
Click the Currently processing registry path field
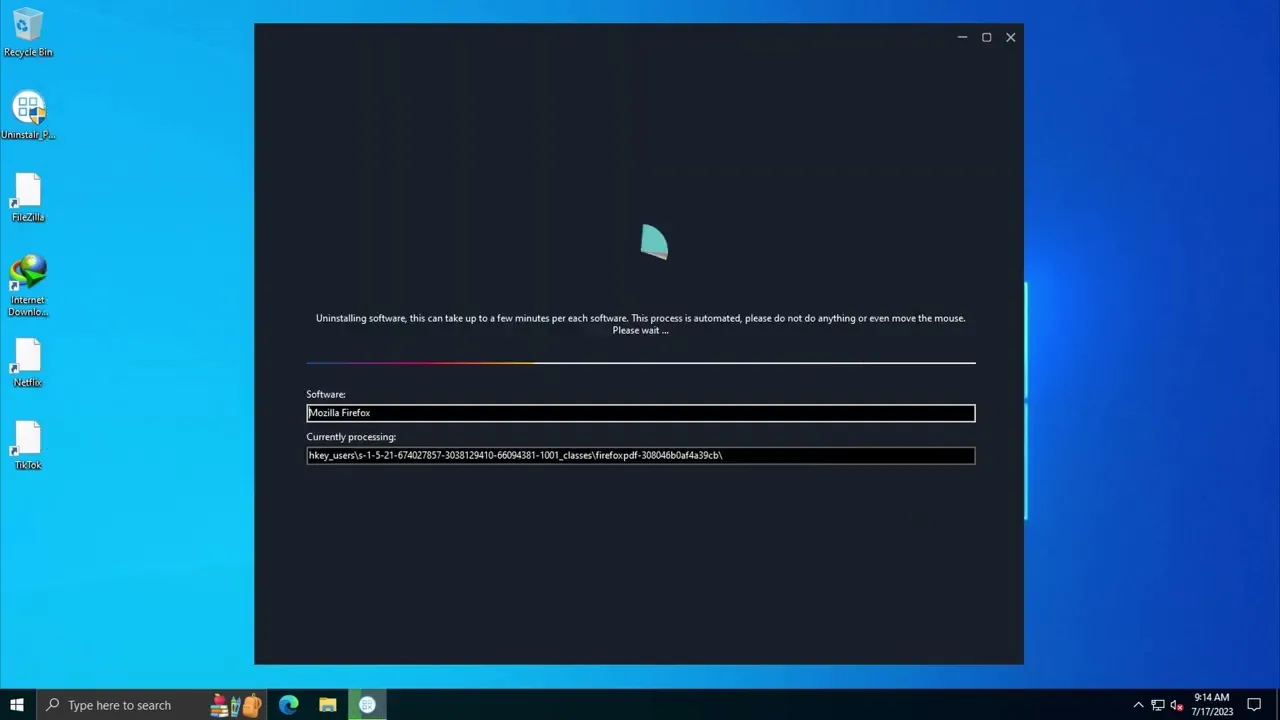(641, 456)
